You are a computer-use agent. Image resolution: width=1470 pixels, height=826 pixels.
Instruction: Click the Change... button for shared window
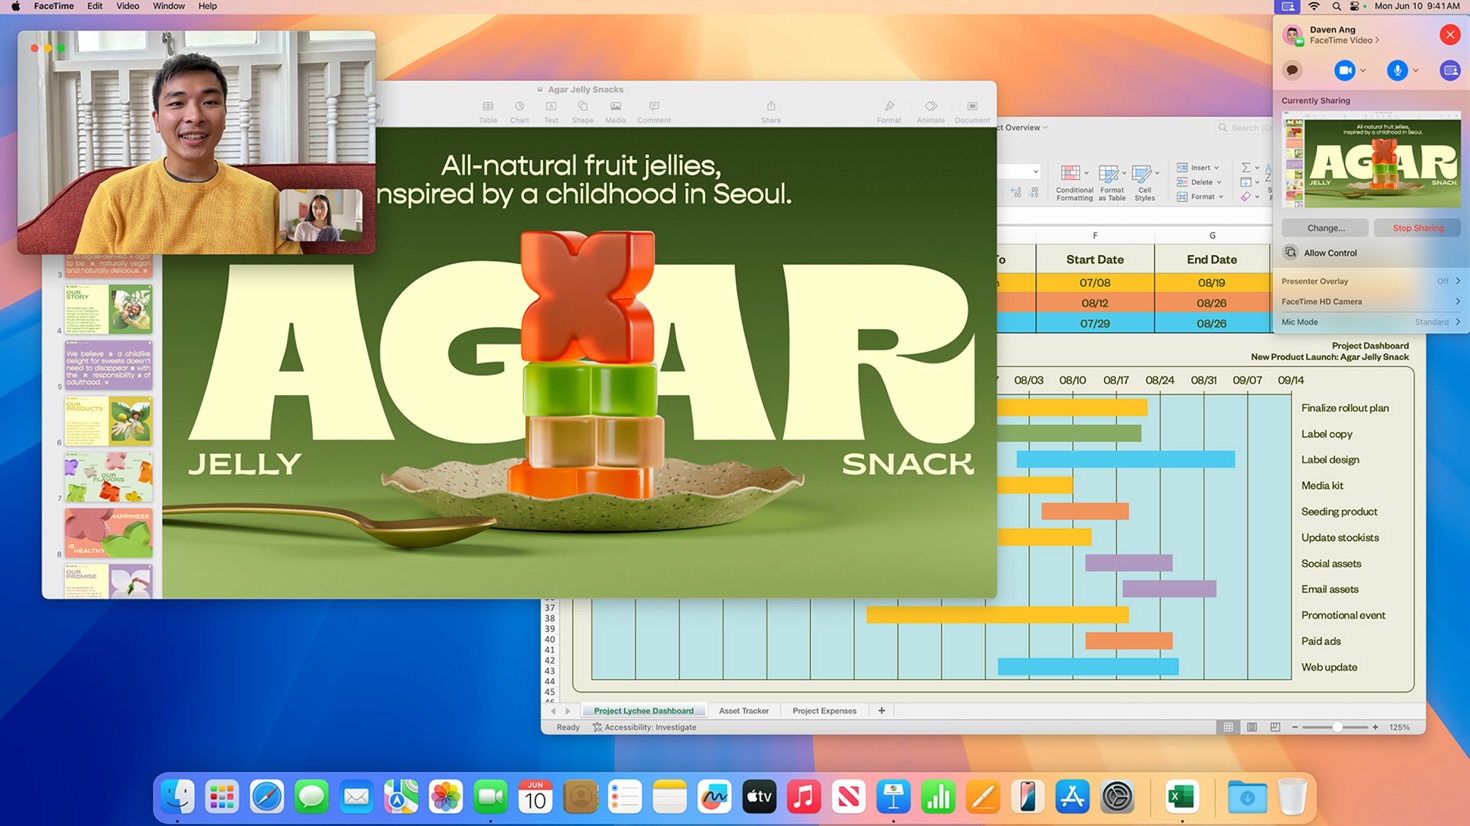point(1325,228)
